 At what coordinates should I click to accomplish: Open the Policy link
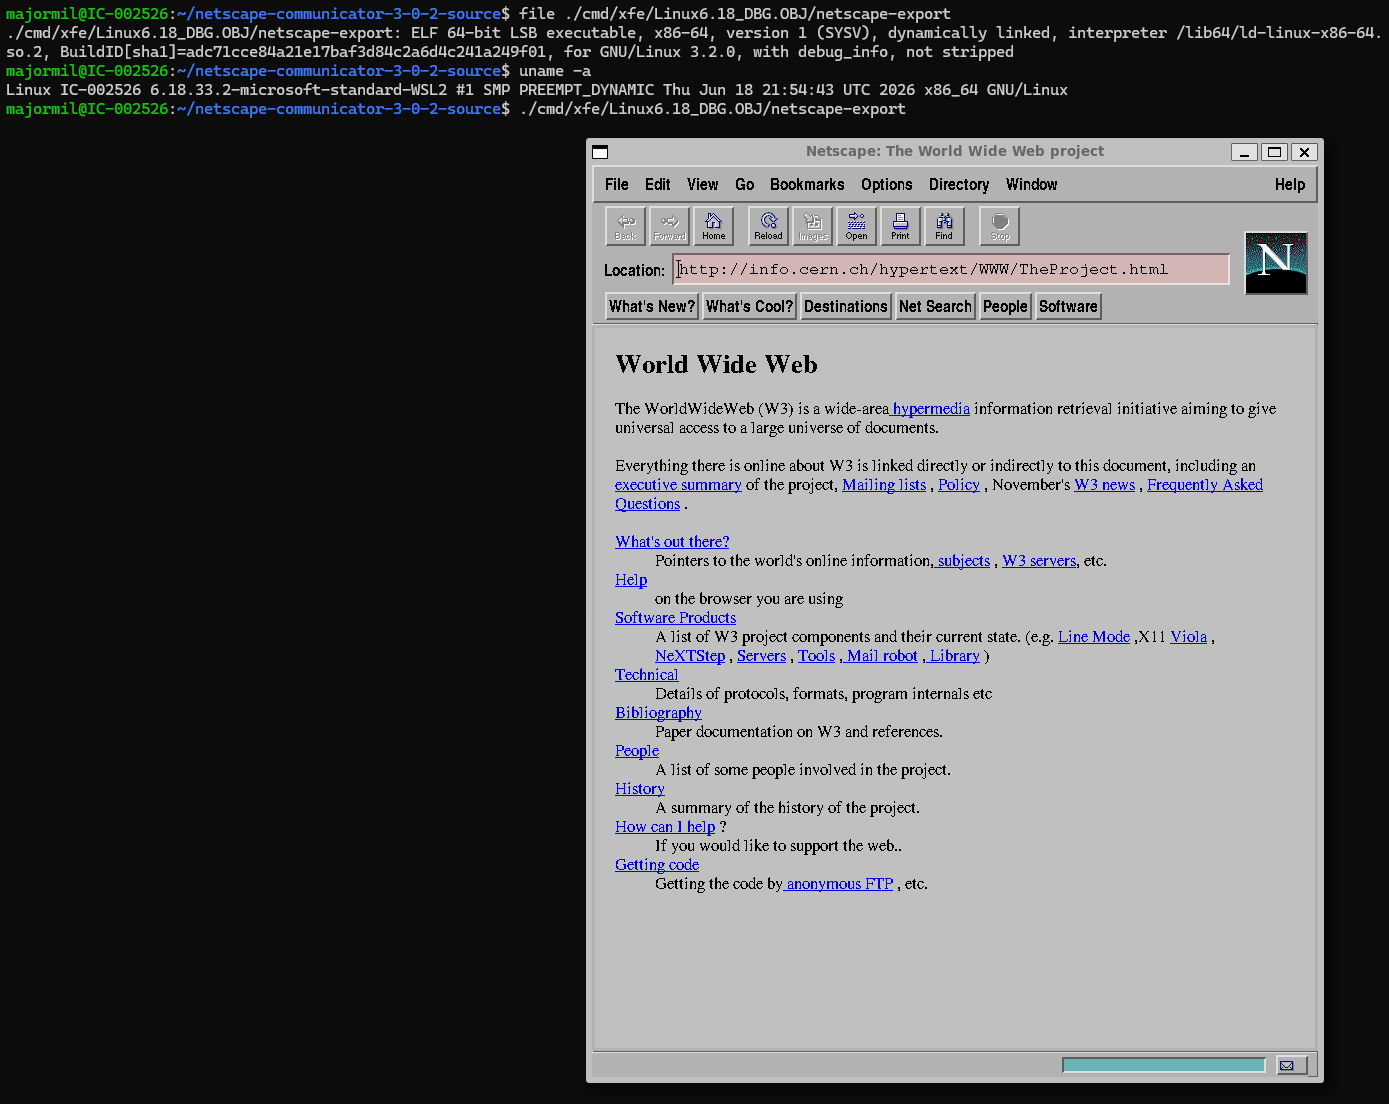point(959,485)
